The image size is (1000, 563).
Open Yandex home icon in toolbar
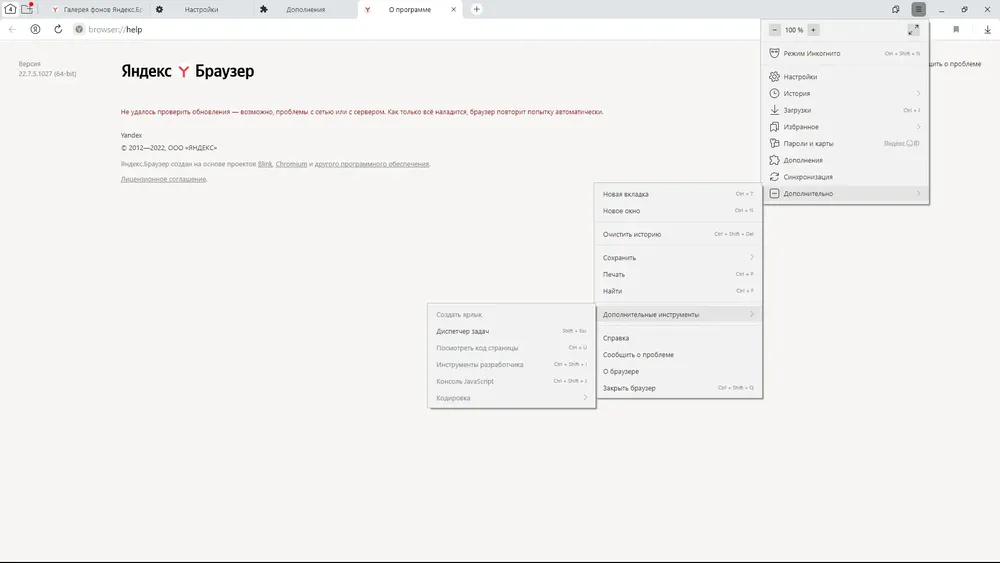pyautogui.click(x=36, y=29)
